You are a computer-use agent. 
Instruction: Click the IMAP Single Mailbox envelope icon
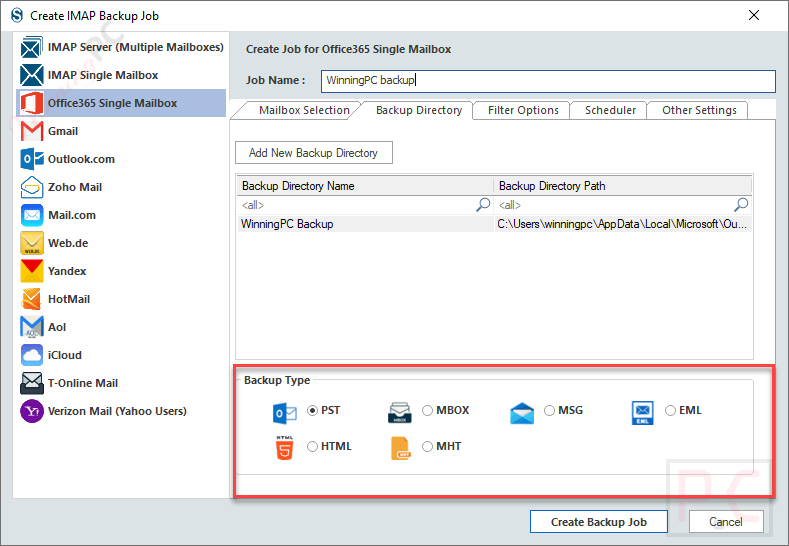pos(32,75)
